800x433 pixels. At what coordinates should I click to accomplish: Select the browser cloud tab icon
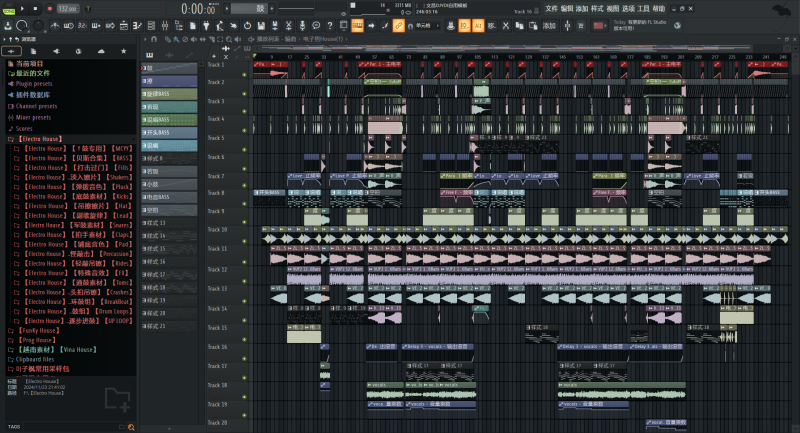click(101, 51)
